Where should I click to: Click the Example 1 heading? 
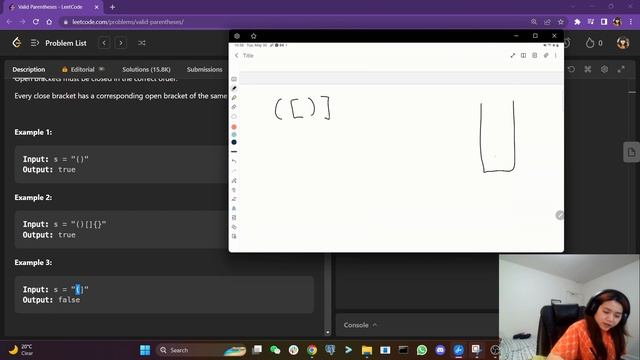pos(33,132)
